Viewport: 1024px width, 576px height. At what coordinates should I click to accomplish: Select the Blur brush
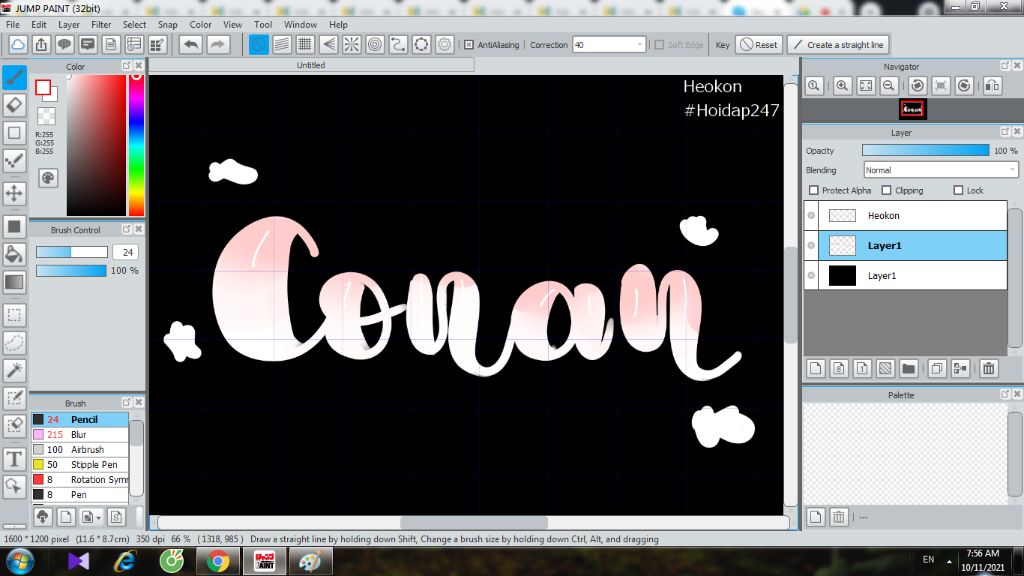80,434
